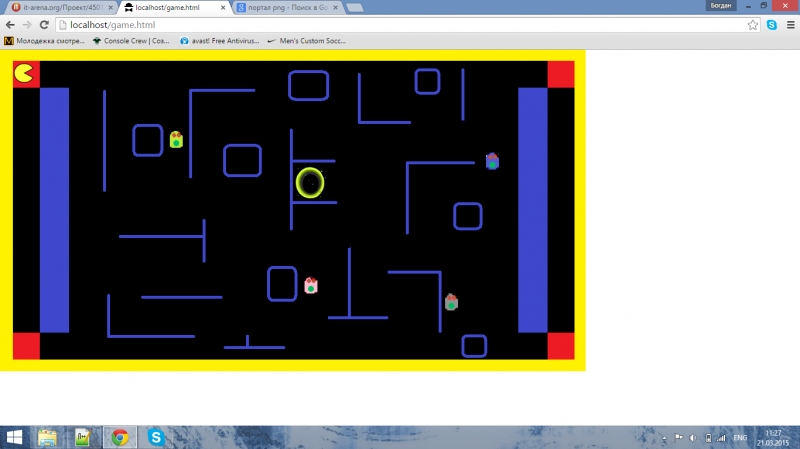Open the Молодежка смотре... bookmark
The width and height of the screenshot is (800, 449).
[44, 41]
